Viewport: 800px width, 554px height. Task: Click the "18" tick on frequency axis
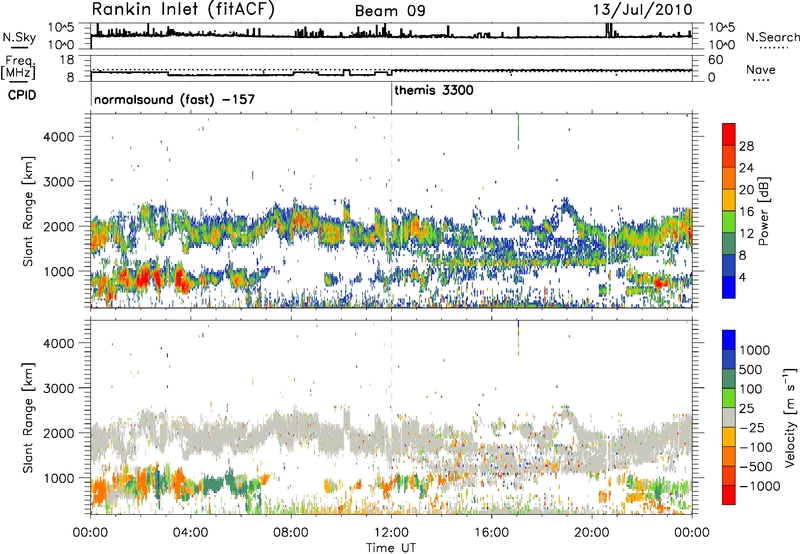67,60
